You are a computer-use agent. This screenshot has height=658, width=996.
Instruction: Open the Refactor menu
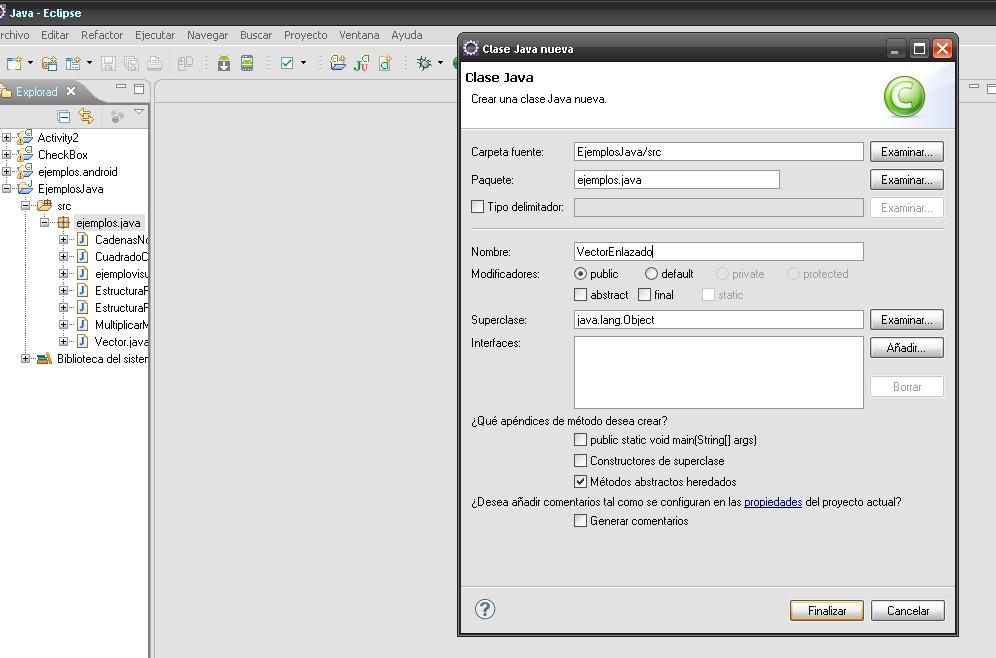coord(102,35)
